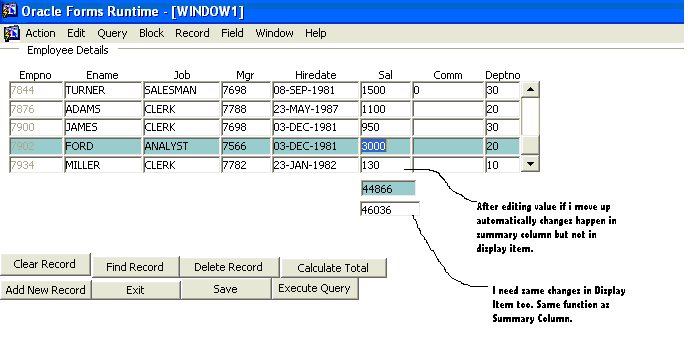The width and height of the screenshot is (688, 360).
Task: Click the Hiredate column header label
Action: click(315, 75)
